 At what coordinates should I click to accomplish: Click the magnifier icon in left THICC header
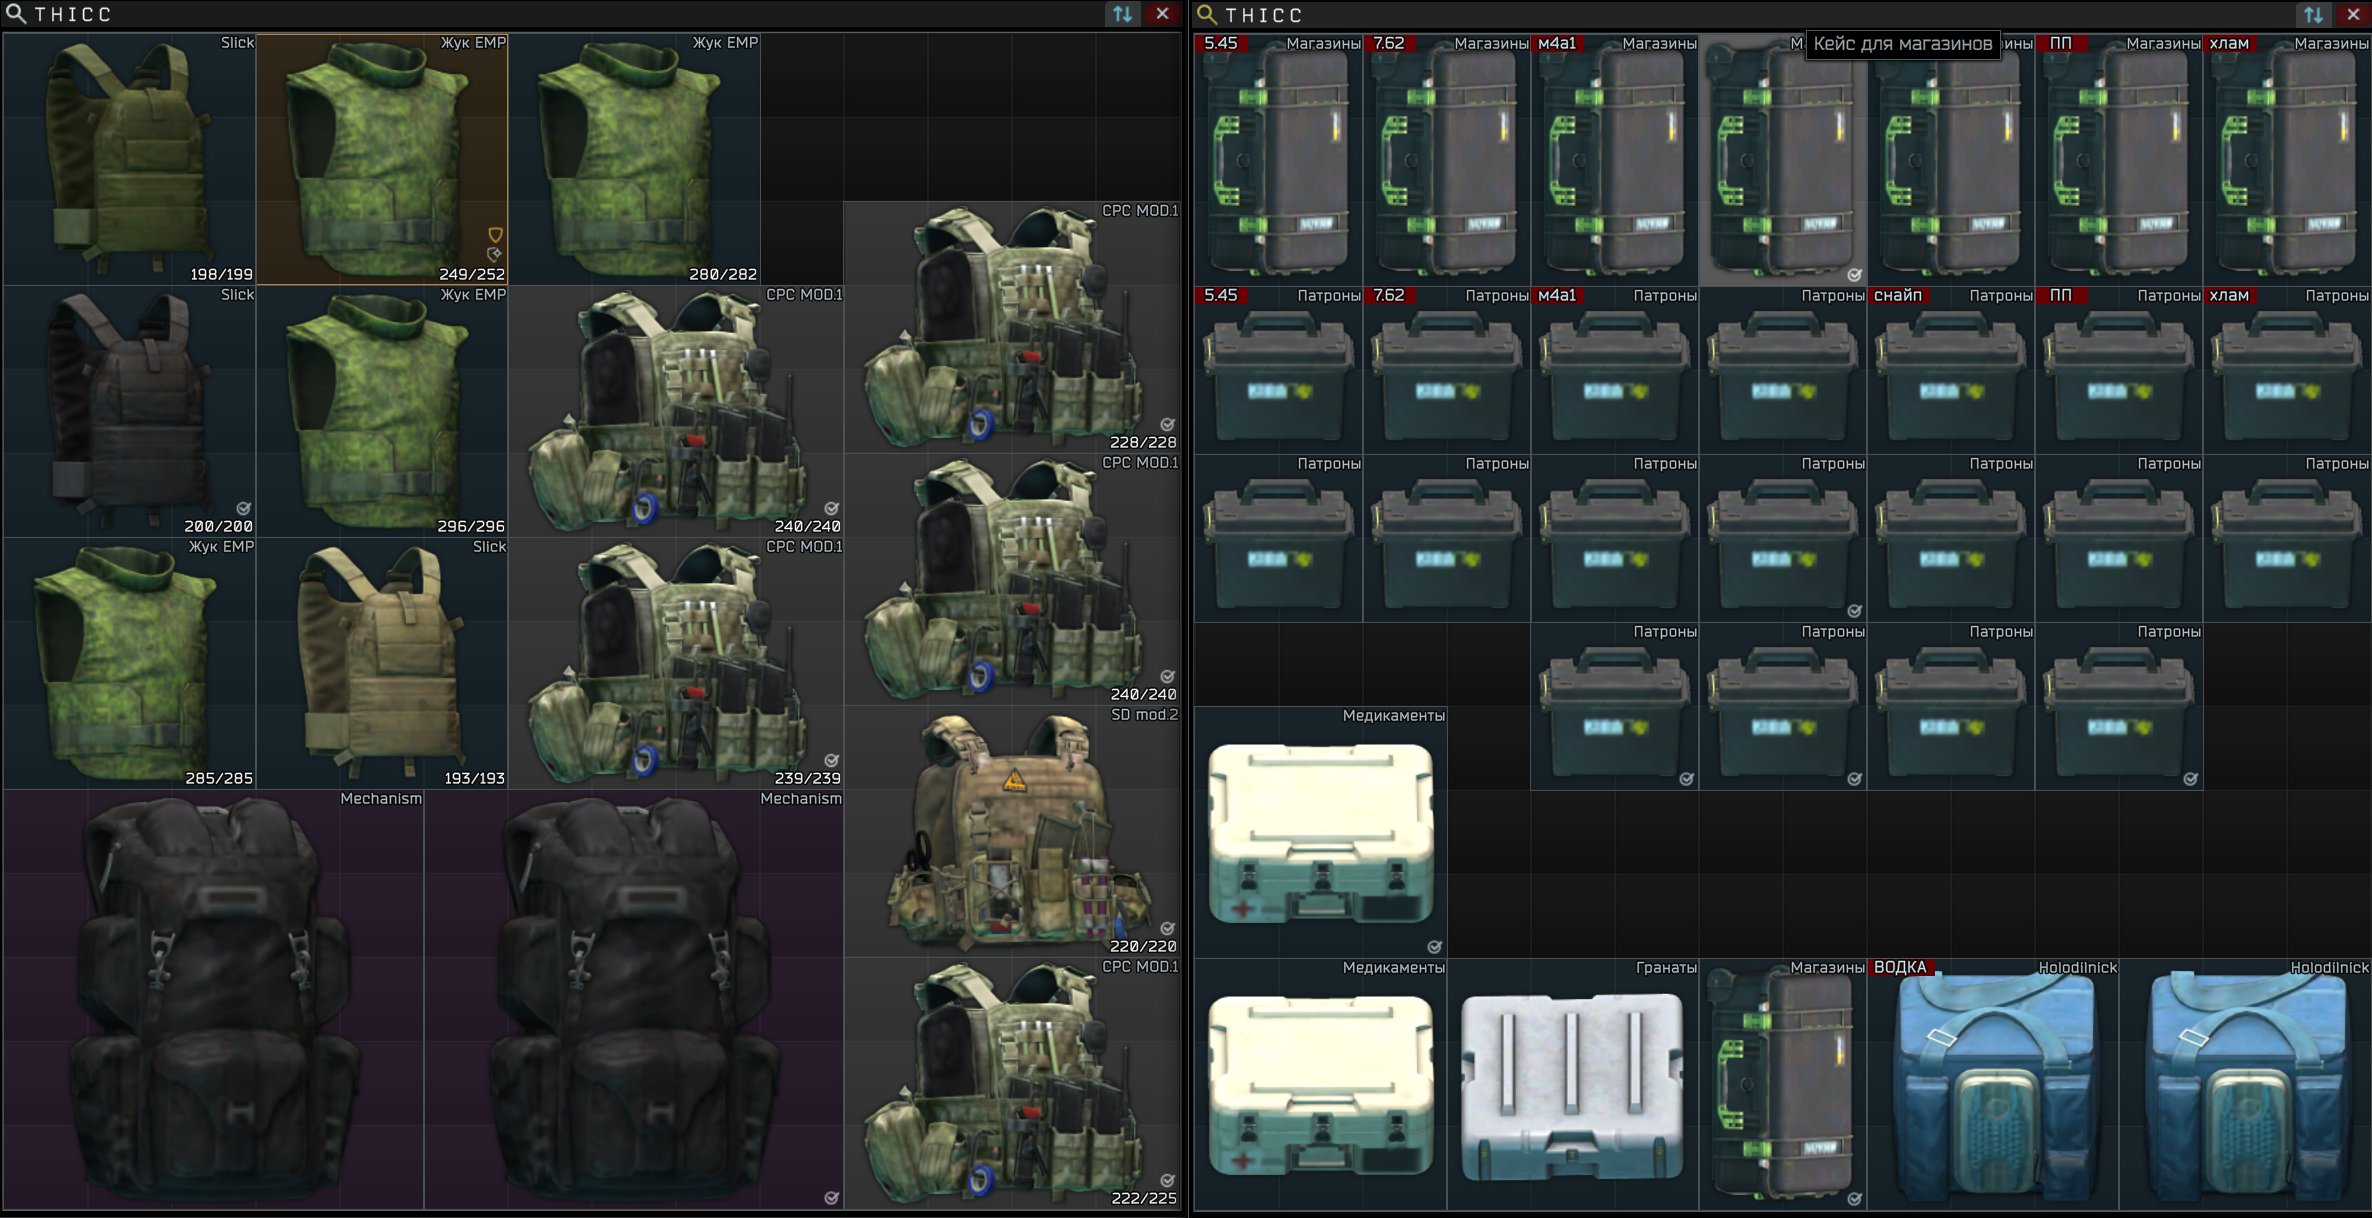click(x=15, y=14)
